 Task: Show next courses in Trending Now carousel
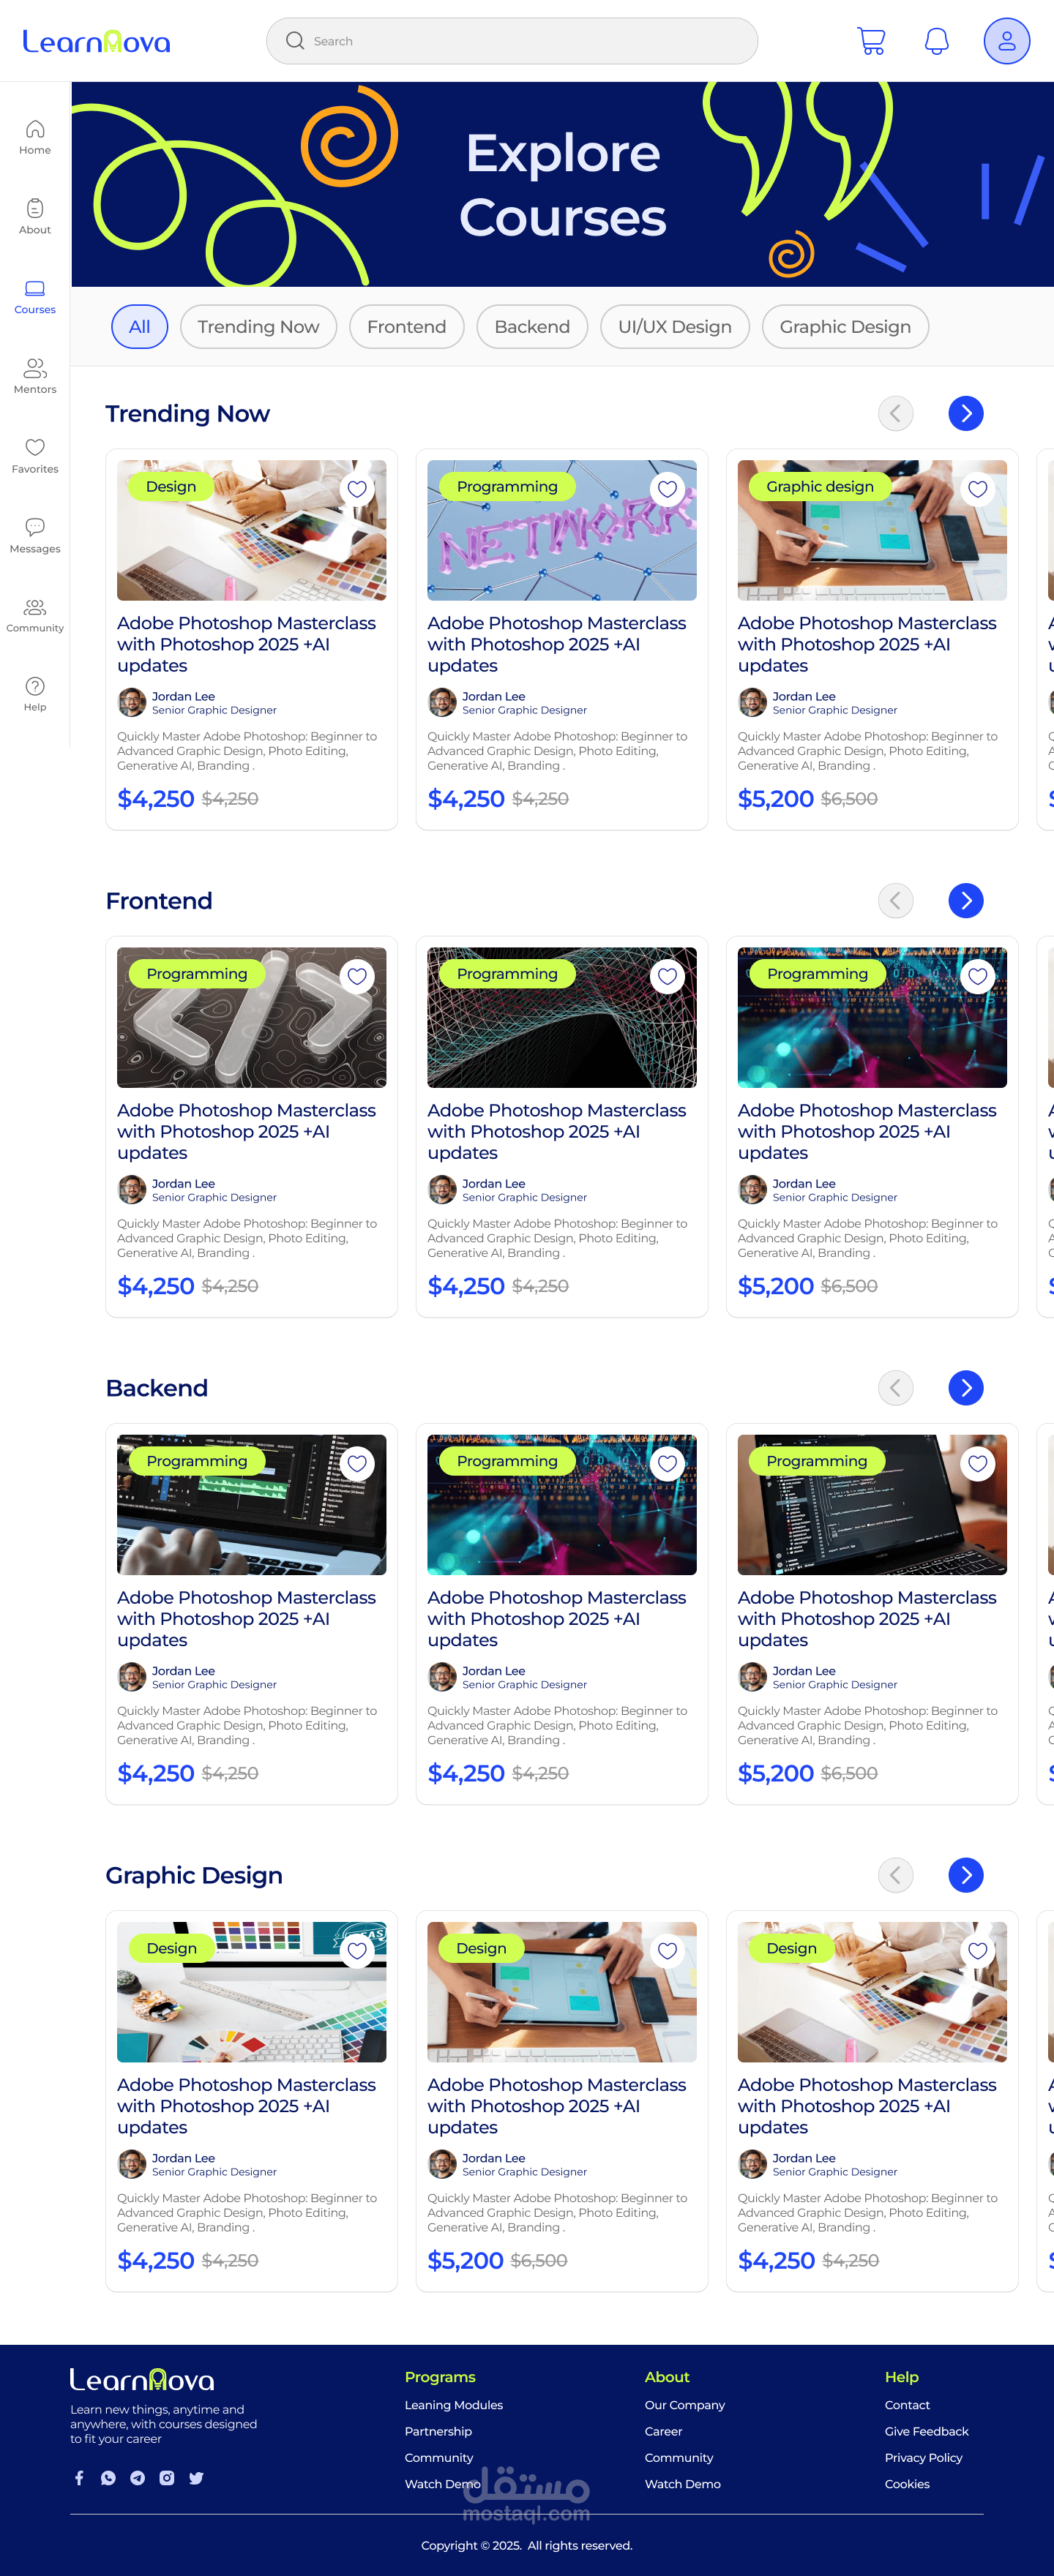click(966, 413)
